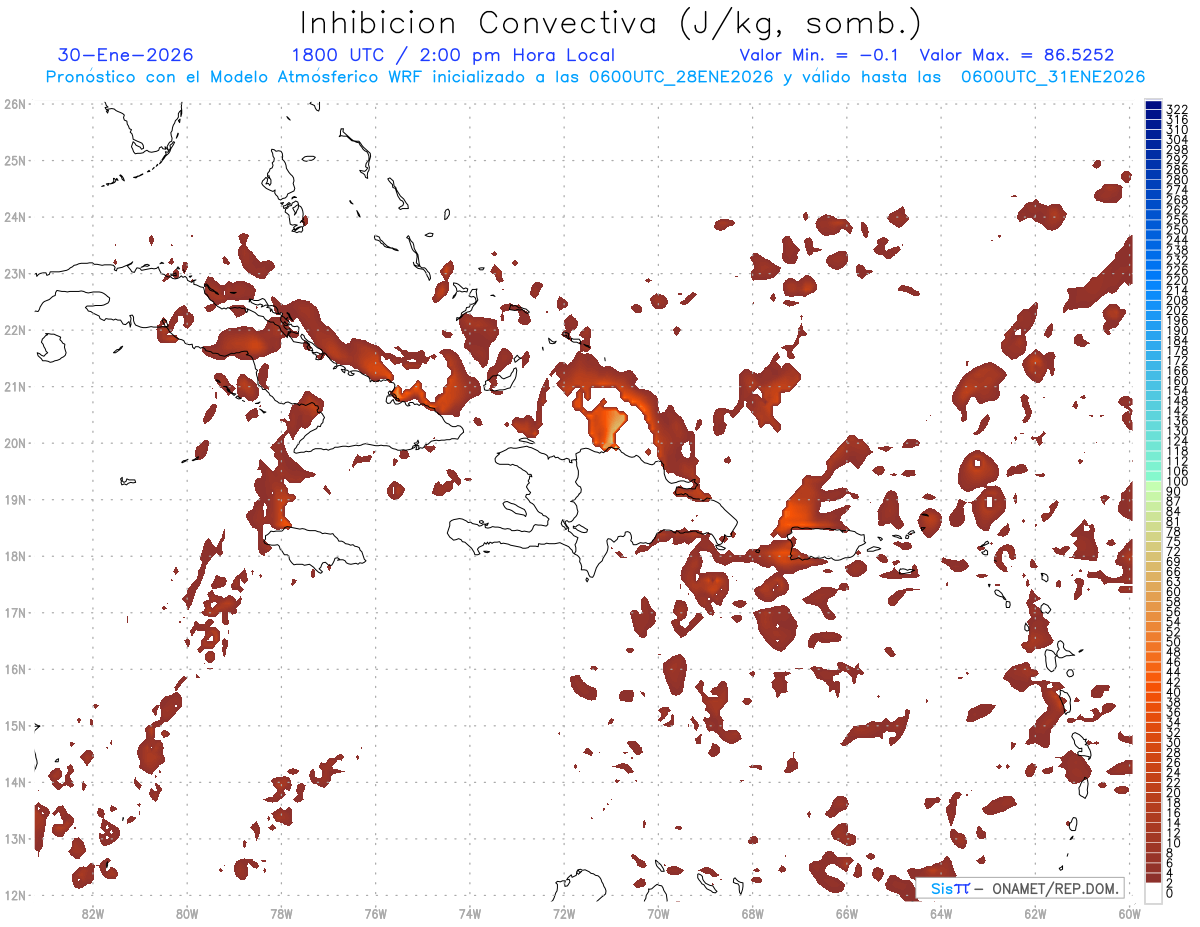Screen dimensions: 1200x927
Task: Click the 24N latitude label
Action: 15,217
